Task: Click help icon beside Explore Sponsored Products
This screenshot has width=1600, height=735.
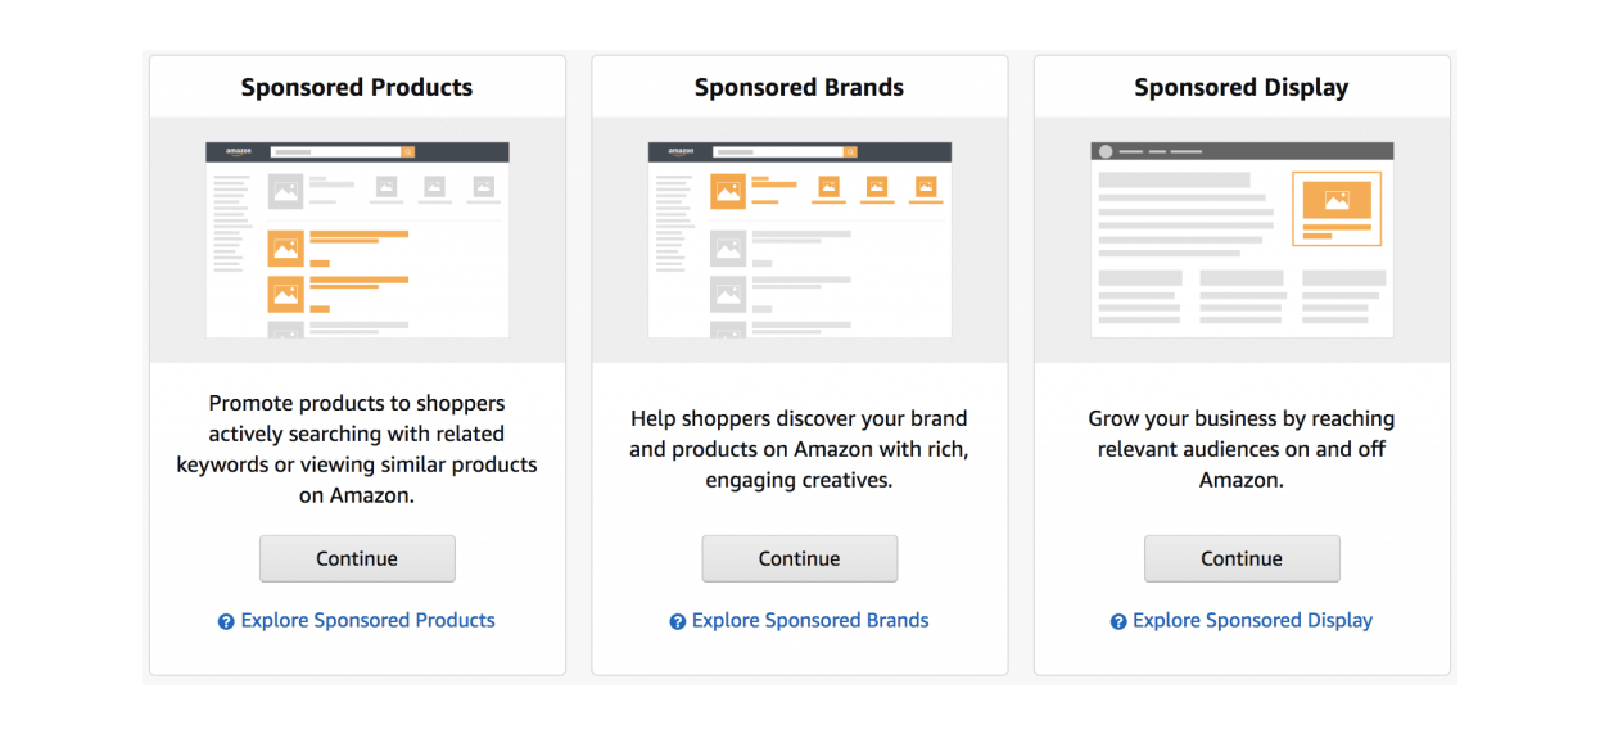Action: coord(226,621)
